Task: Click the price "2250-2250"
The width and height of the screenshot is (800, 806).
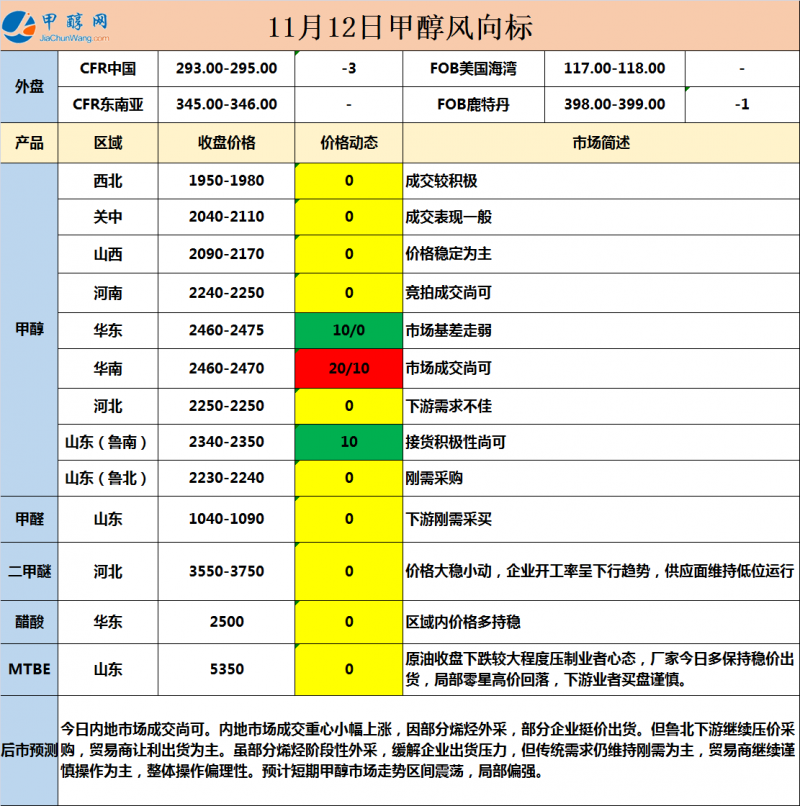Action: click(x=226, y=406)
